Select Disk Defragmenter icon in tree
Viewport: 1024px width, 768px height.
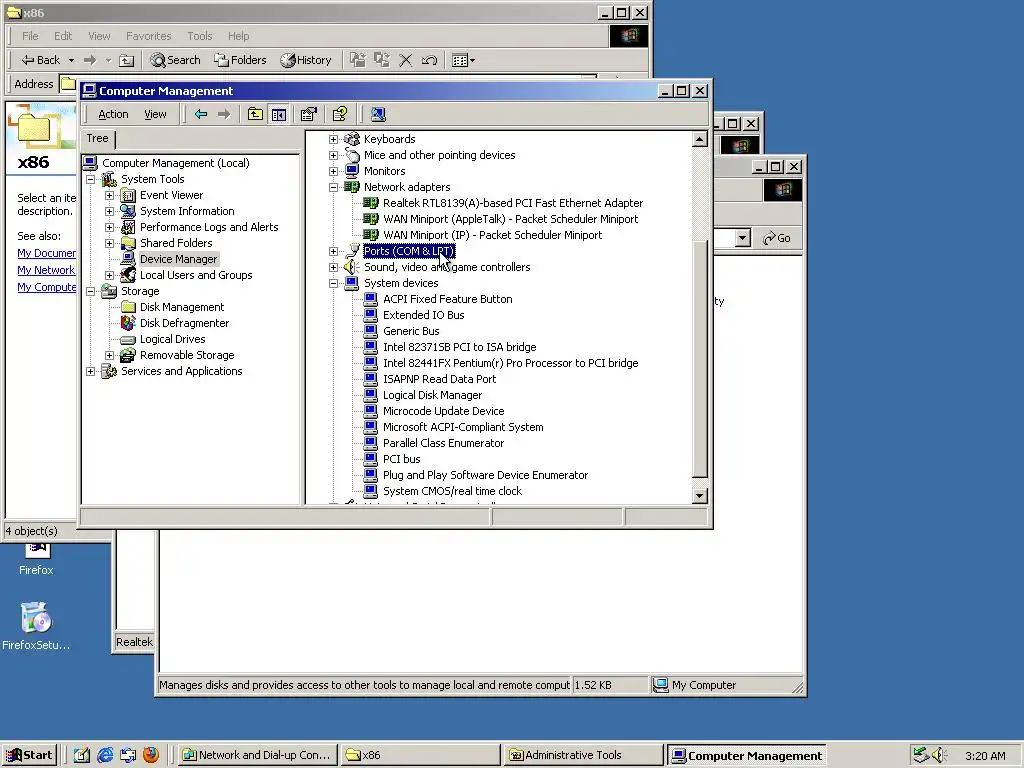tap(129, 323)
